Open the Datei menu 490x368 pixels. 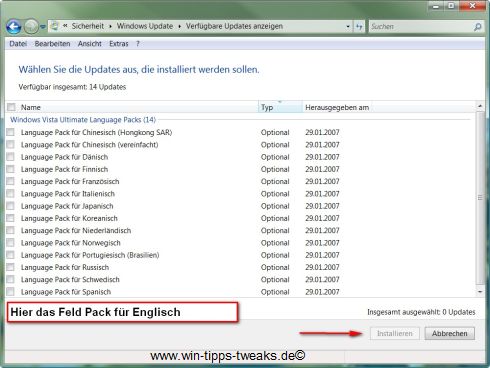point(18,44)
